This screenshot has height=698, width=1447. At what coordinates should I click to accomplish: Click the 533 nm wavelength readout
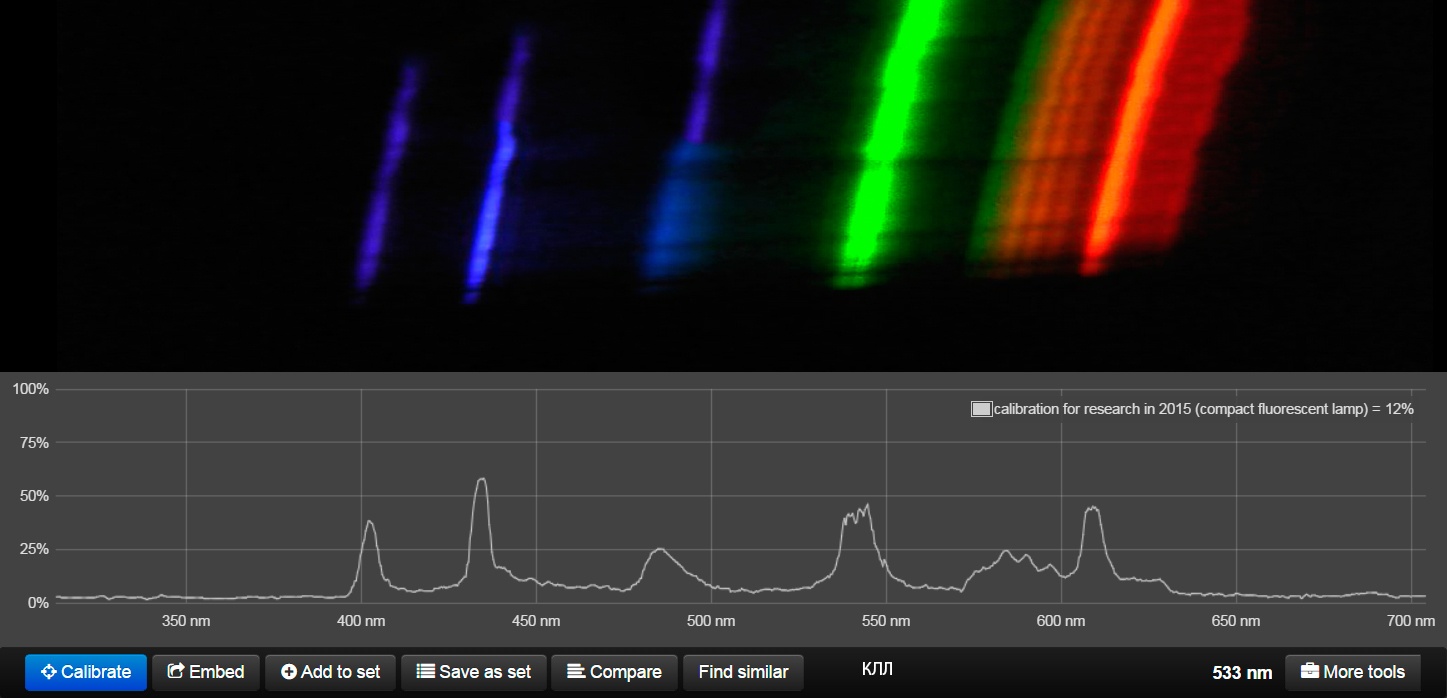pos(1242,673)
